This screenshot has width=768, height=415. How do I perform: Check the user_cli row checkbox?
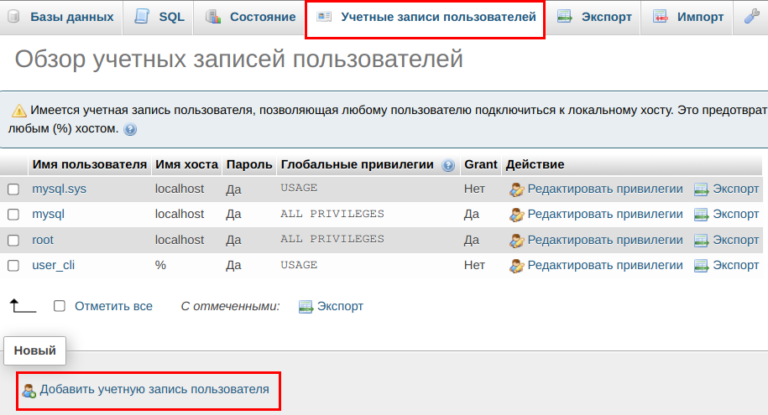pos(14,266)
